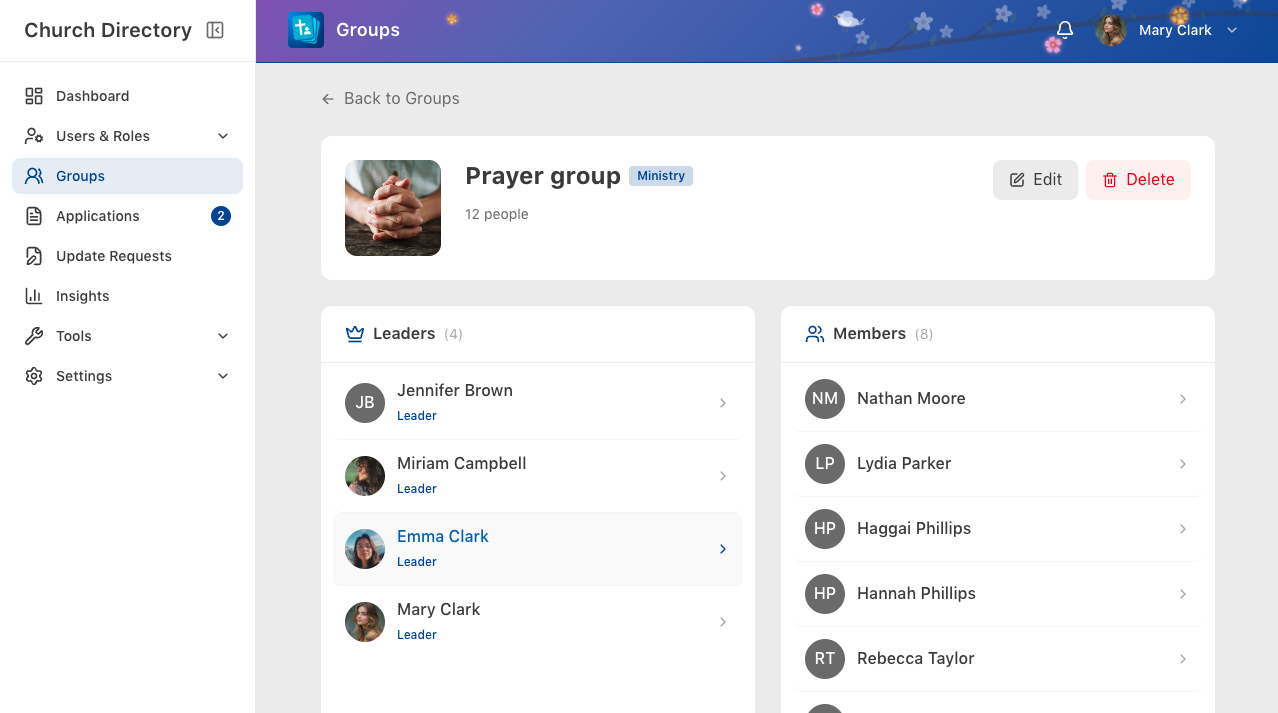Open the user menu dropdown arrow
The height and width of the screenshot is (713, 1278).
pyautogui.click(x=1232, y=30)
